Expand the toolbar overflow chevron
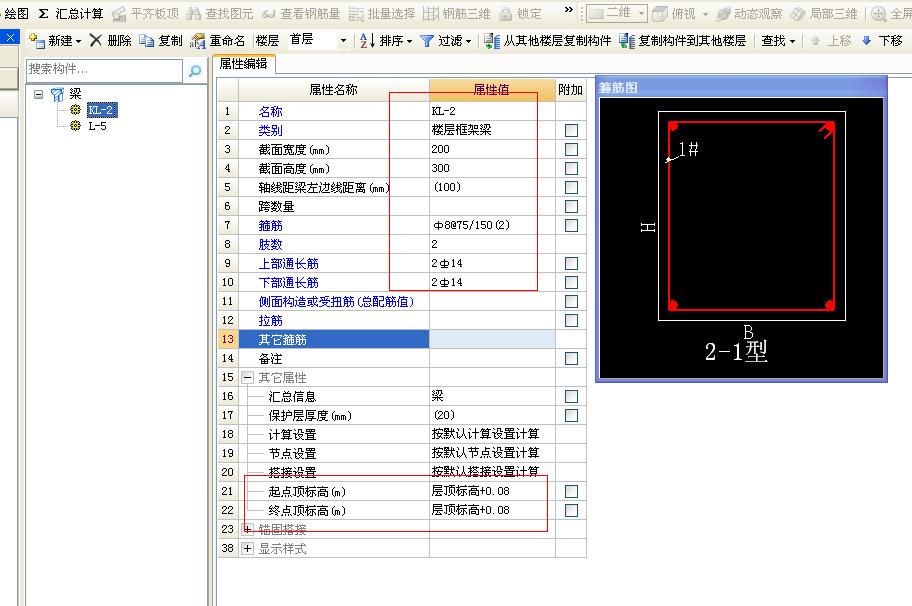The width and height of the screenshot is (912, 606). click(x=569, y=10)
